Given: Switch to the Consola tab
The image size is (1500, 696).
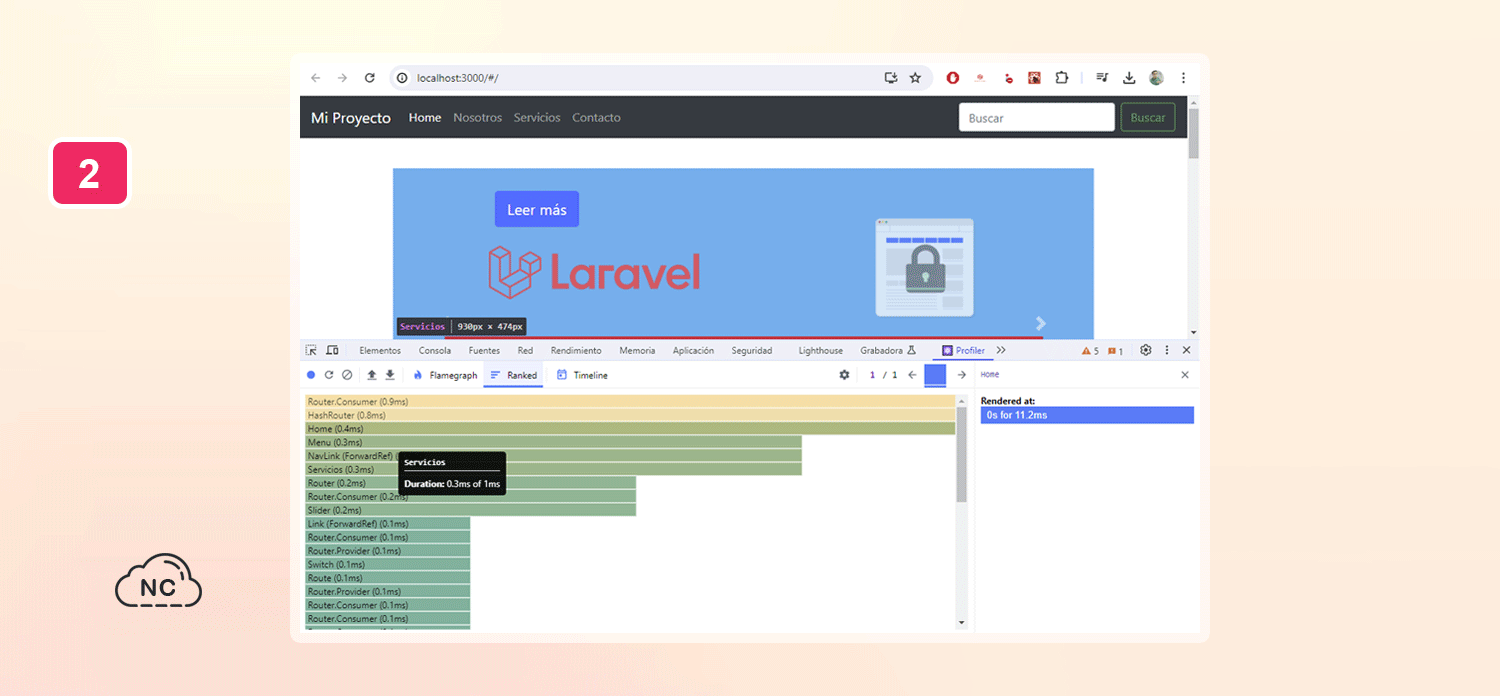Looking at the screenshot, I should (435, 351).
